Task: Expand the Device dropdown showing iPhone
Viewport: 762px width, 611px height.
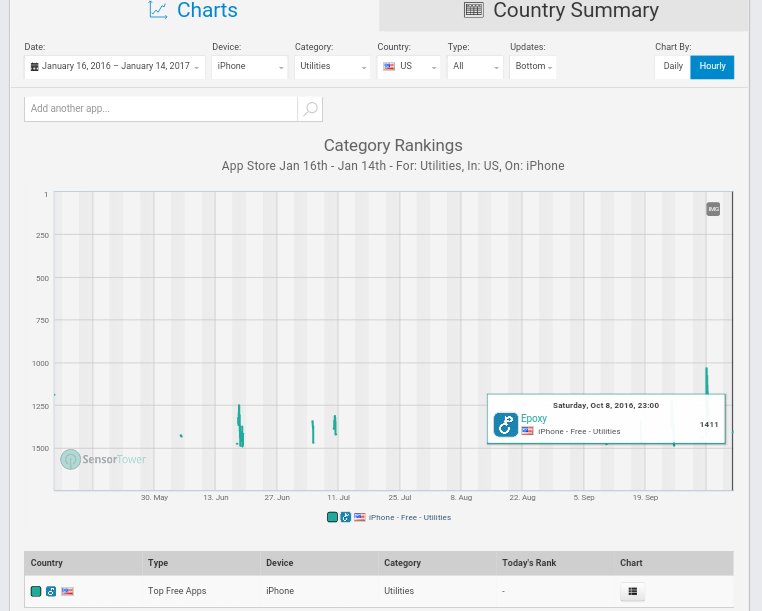Action: (249, 67)
